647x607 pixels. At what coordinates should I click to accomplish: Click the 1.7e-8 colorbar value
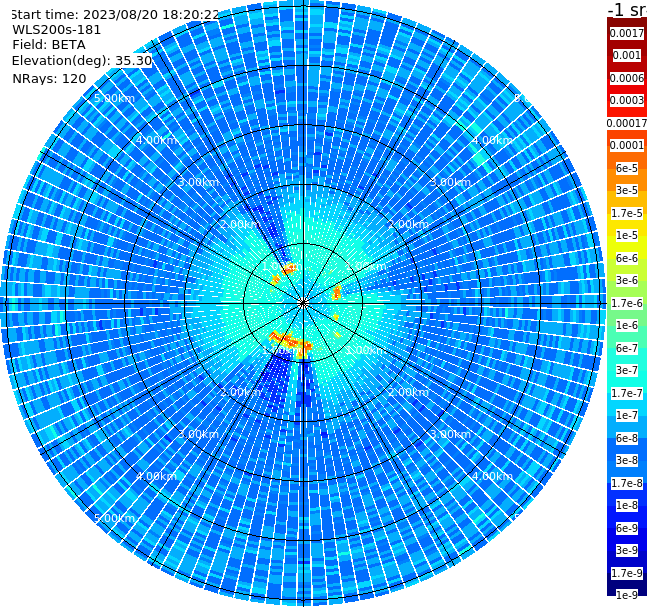[627, 483]
